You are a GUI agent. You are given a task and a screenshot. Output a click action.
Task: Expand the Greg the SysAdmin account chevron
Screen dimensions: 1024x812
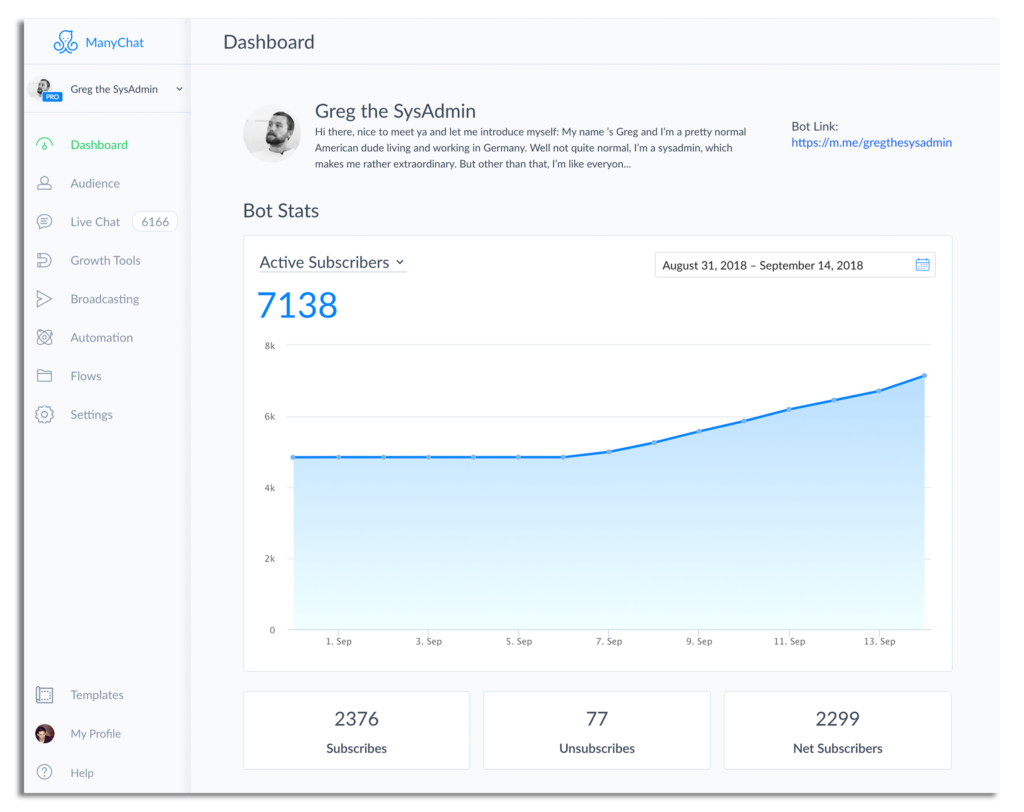tap(179, 89)
